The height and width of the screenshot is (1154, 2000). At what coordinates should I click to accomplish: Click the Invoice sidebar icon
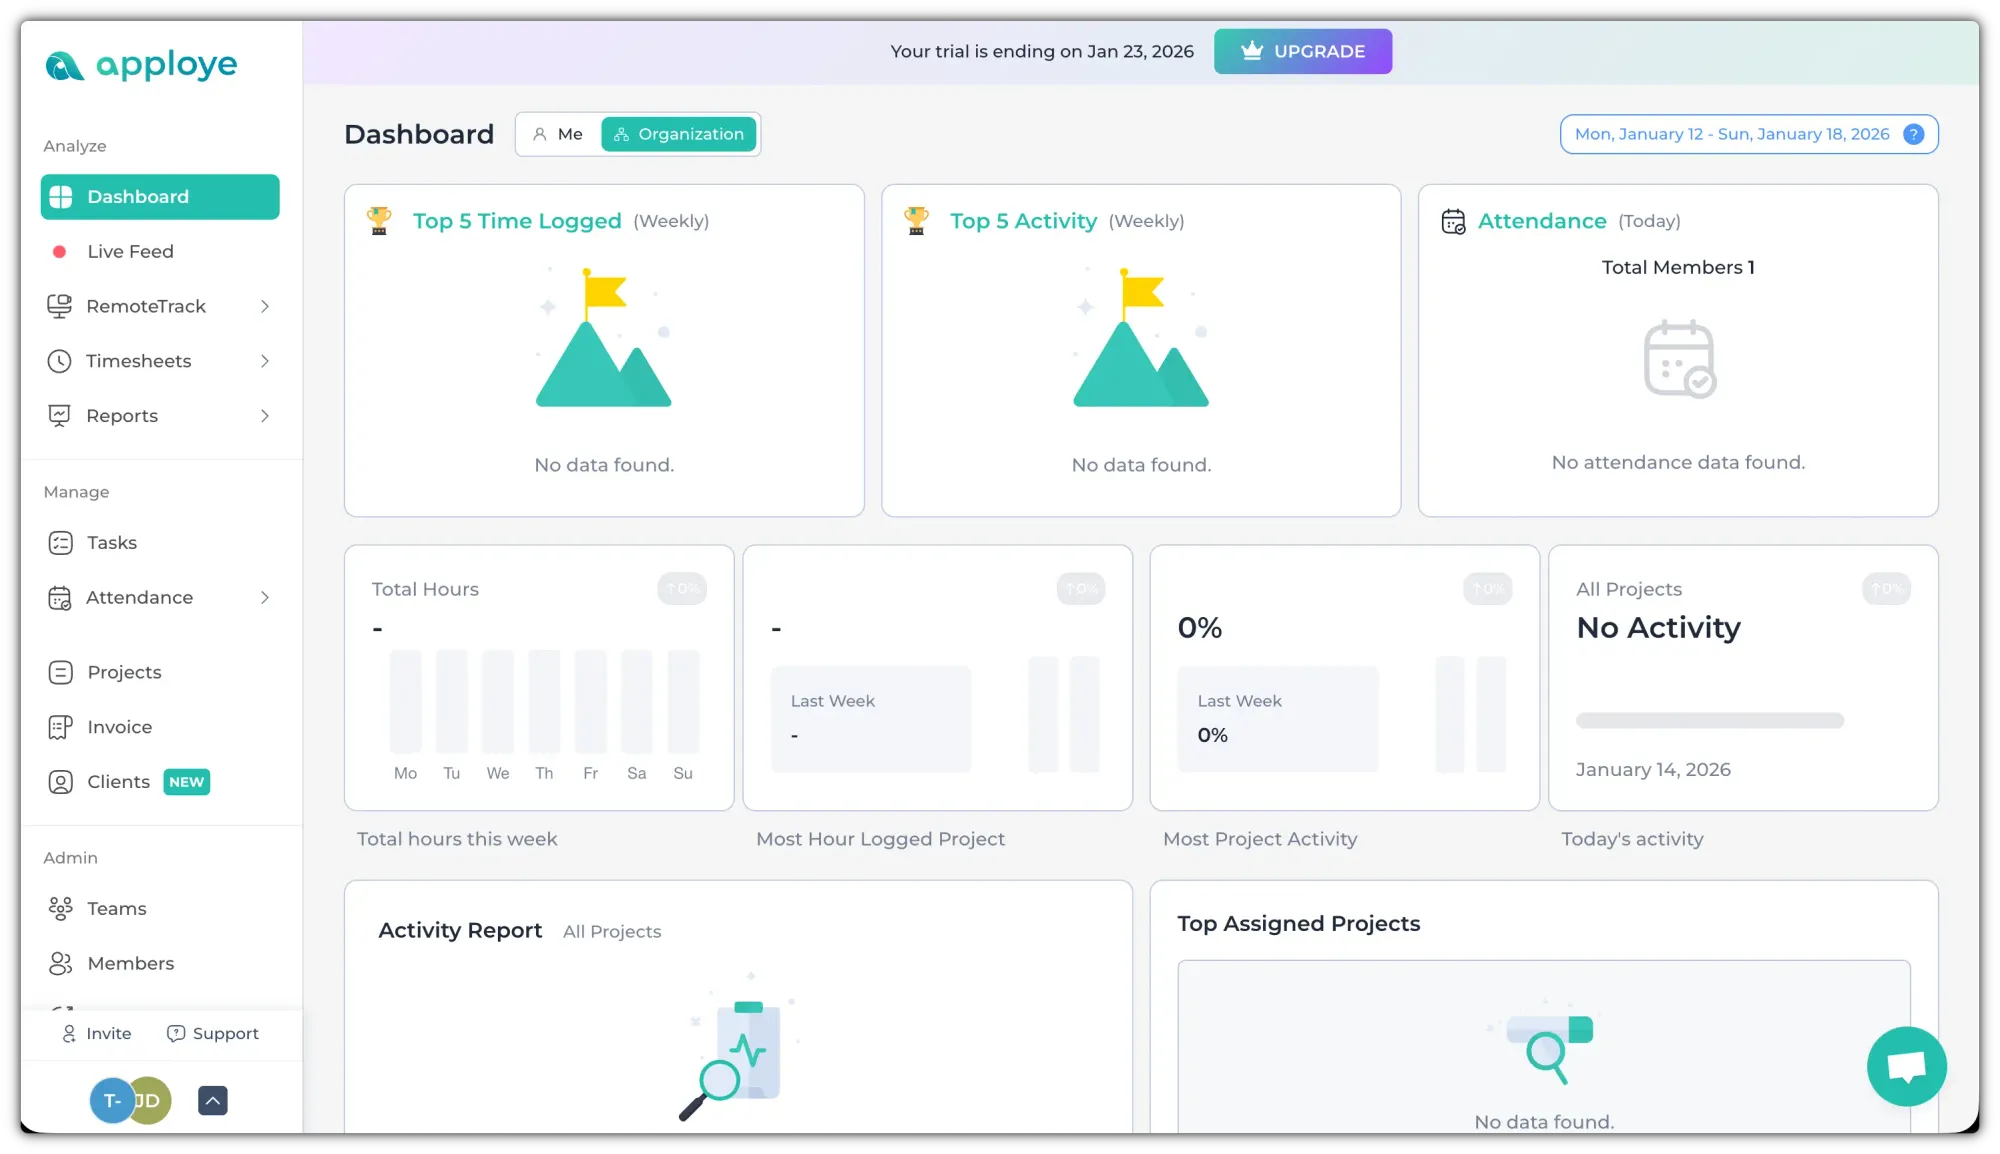[x=60, y=727]
